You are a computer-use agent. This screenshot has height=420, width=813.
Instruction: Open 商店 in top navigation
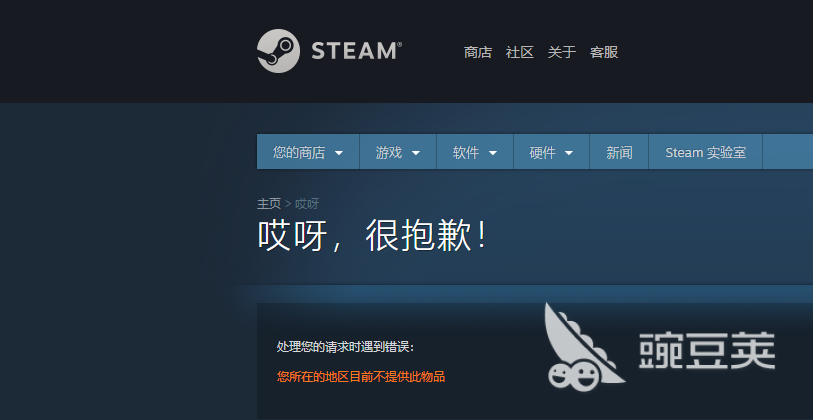[x=478, y=52]
